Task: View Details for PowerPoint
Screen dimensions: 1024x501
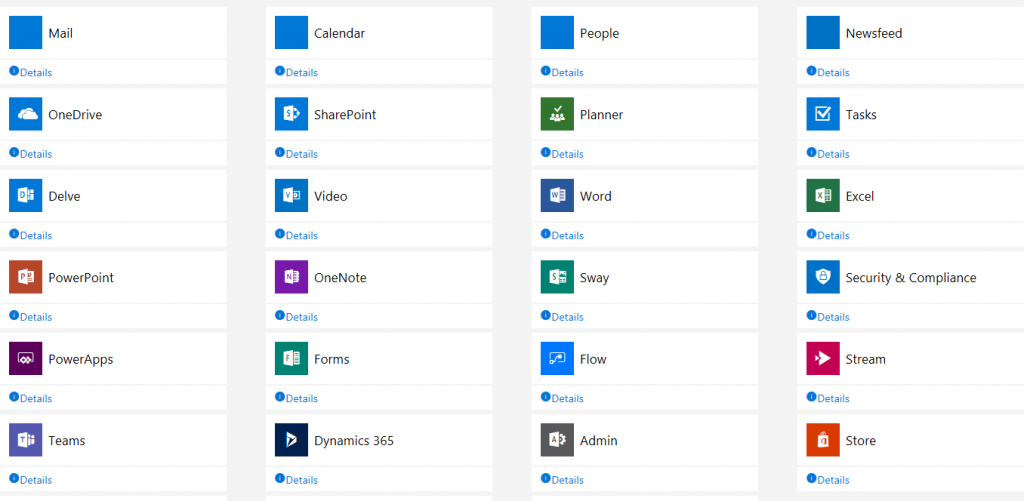Action: click(x=31, y=317)
